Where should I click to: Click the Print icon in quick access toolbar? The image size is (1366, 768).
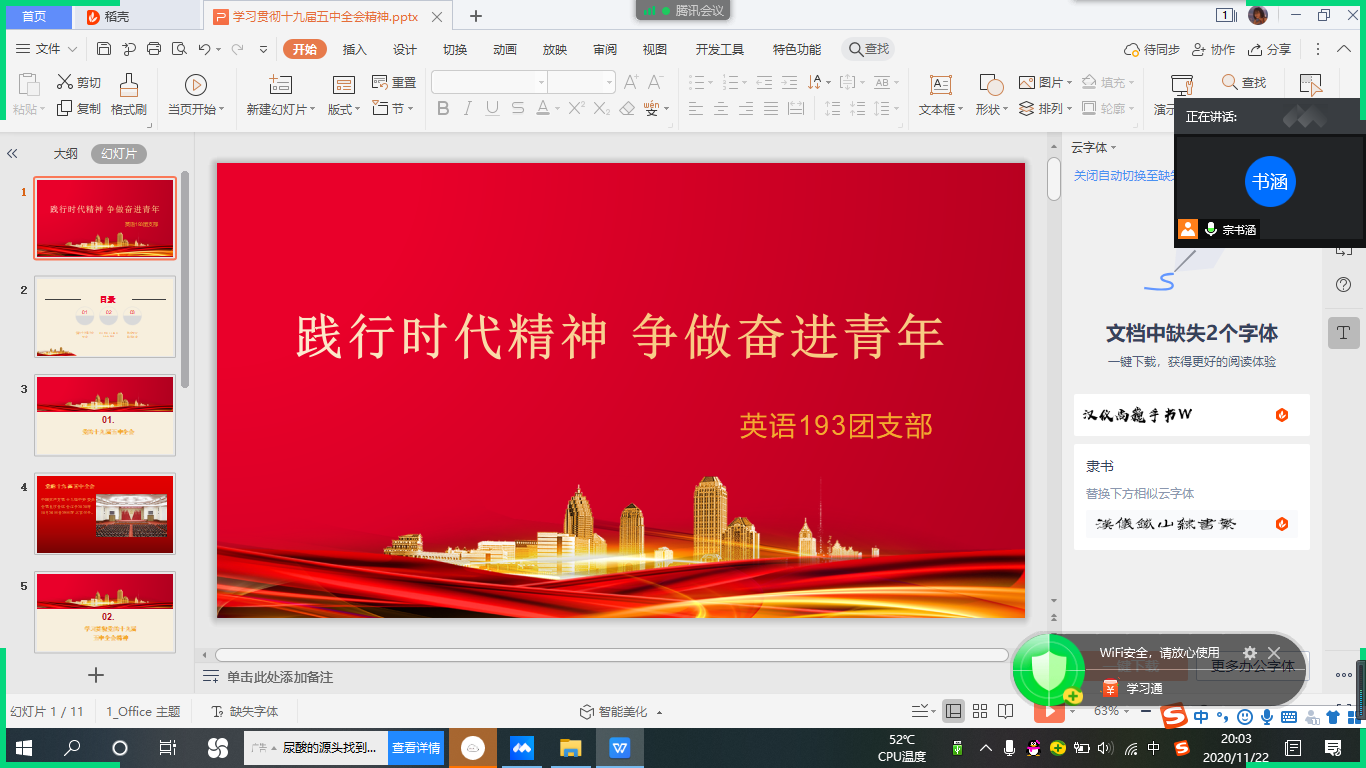(153, 49)
